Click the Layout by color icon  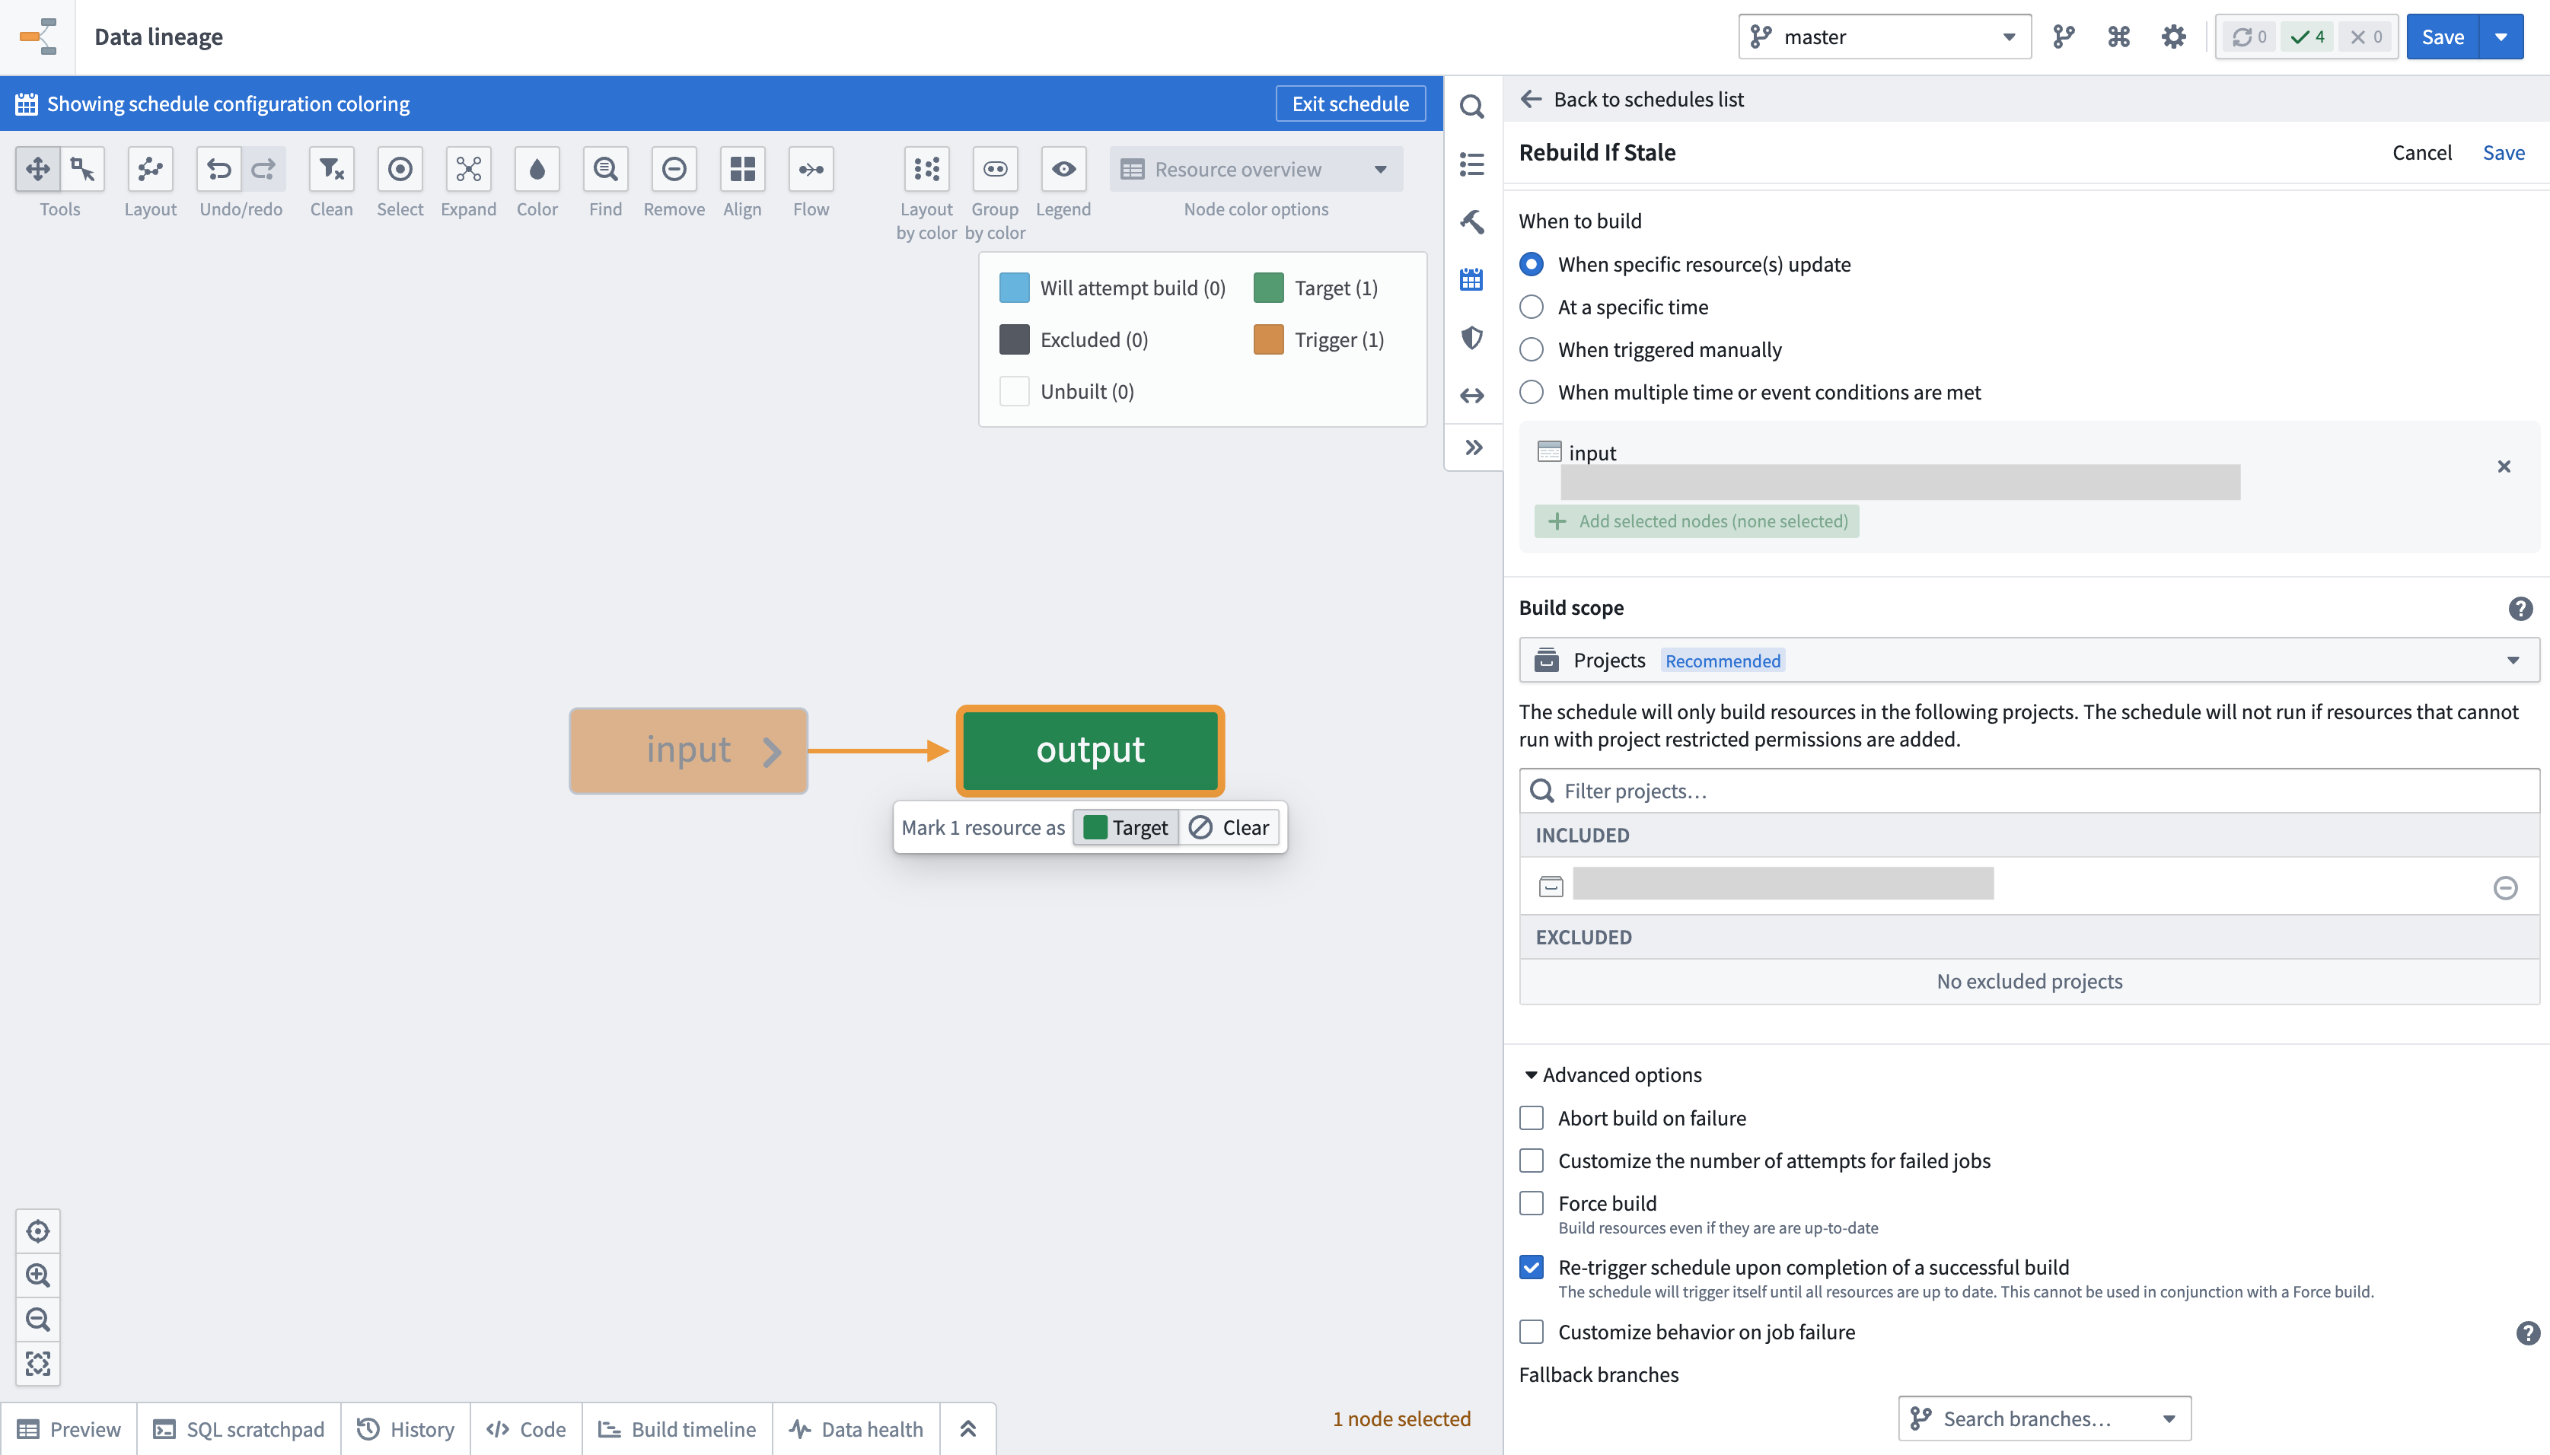pos(925,170)
